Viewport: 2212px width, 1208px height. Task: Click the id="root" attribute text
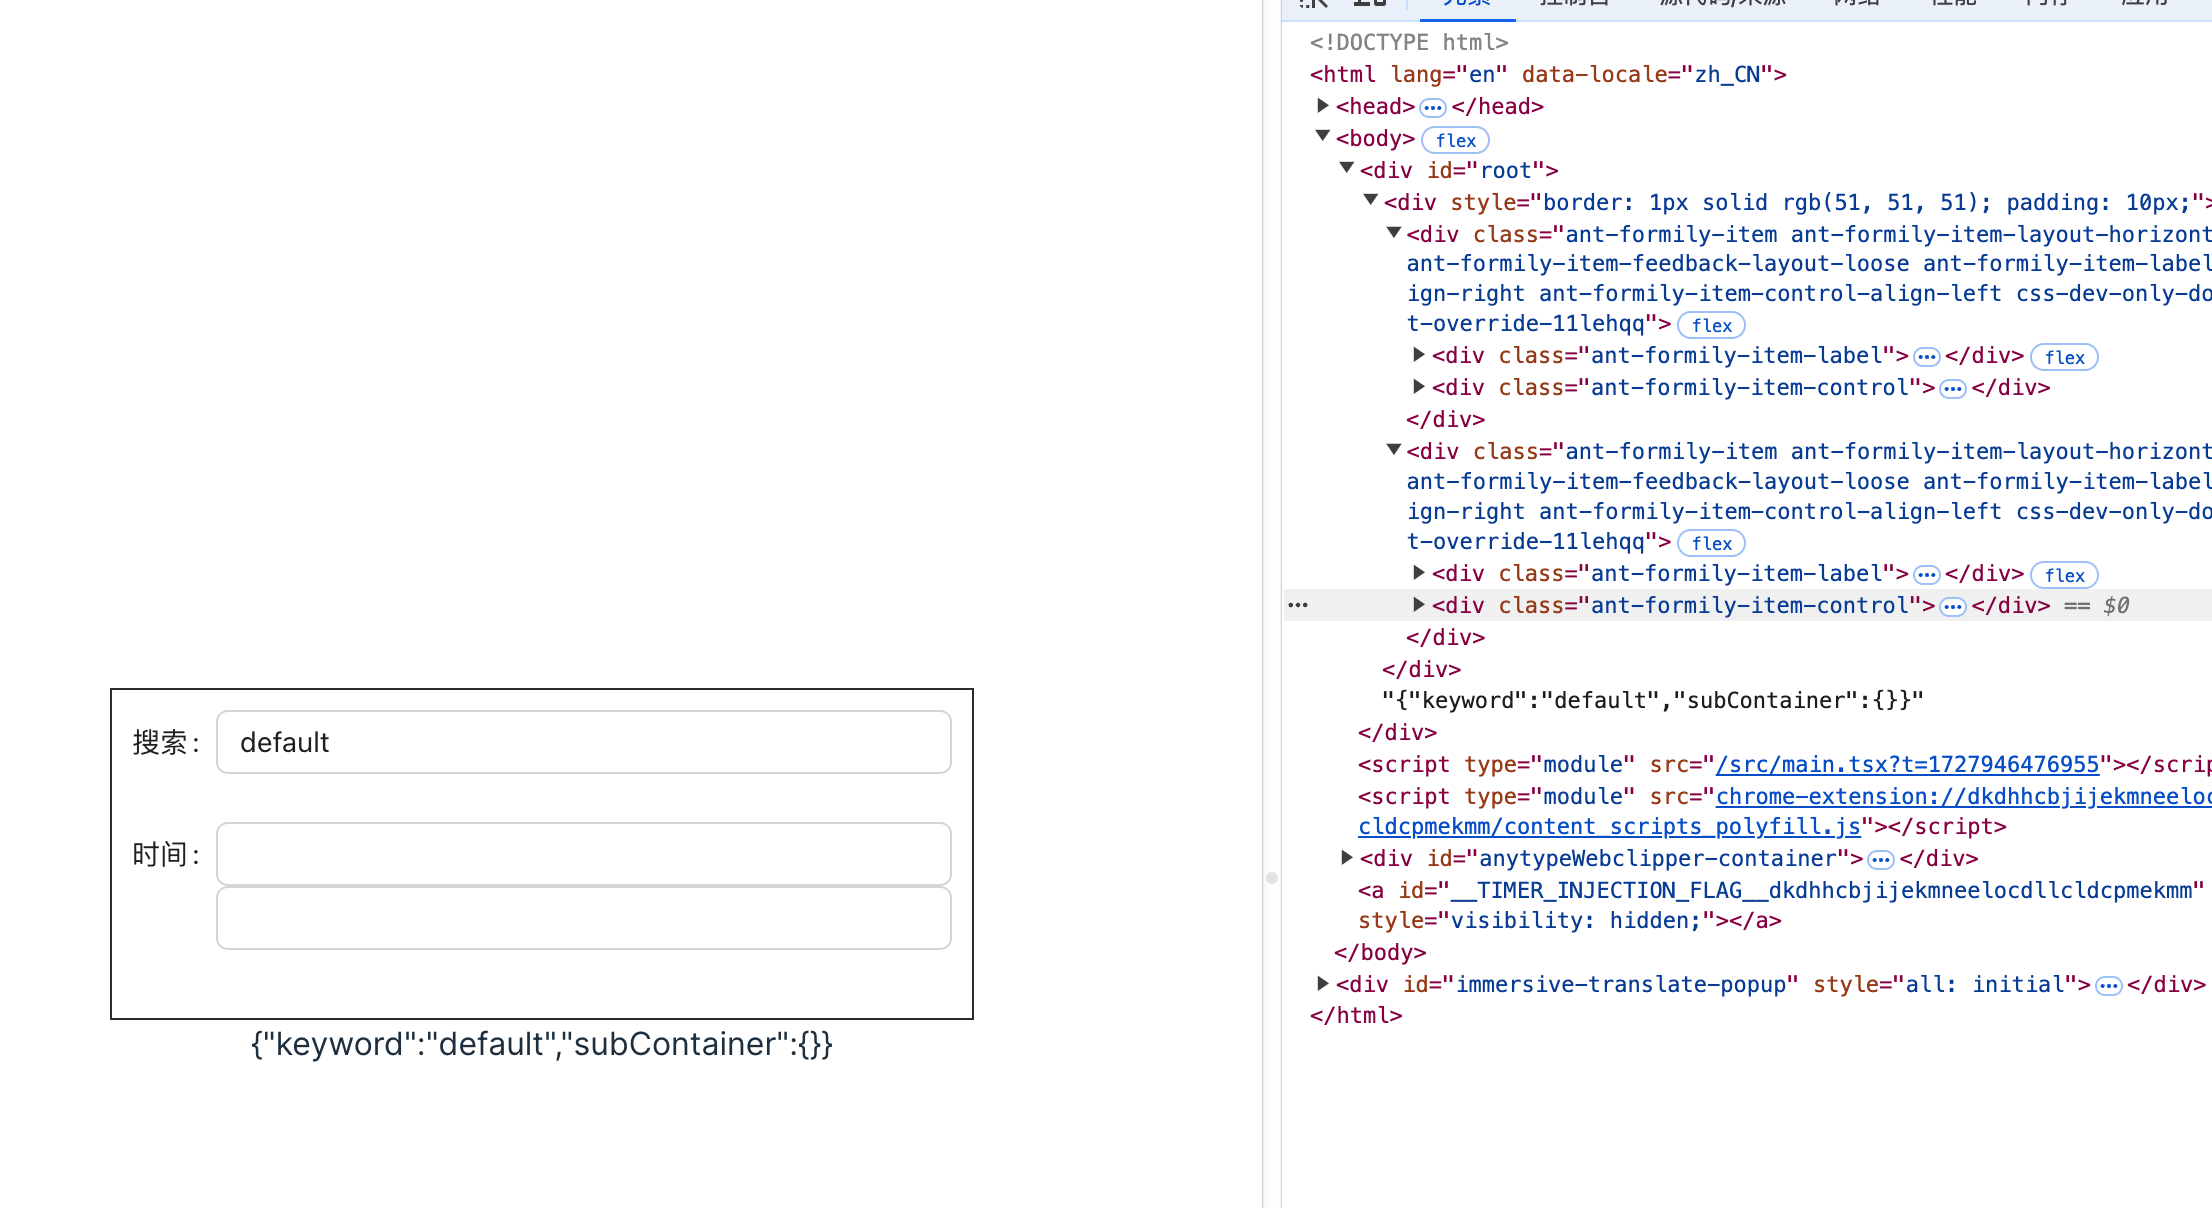(x=1486, y=170)
